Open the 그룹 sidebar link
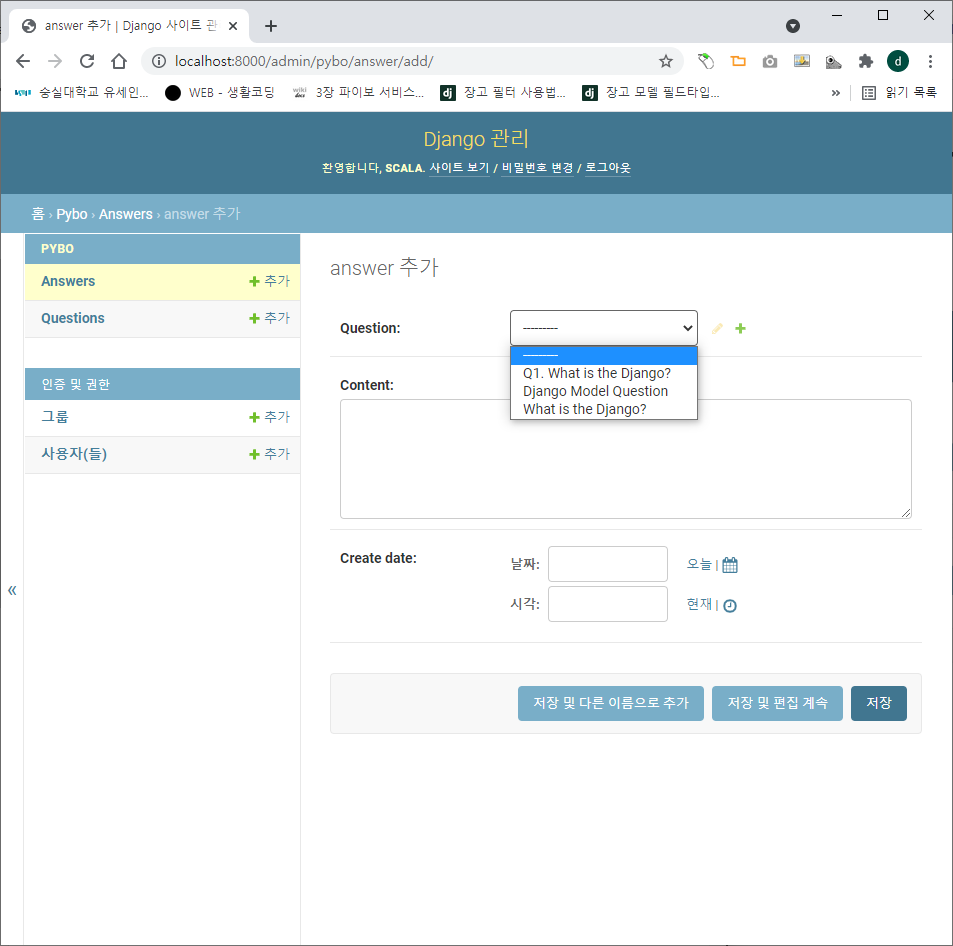The height and width of the screenshot is (946, 953). 55,417
